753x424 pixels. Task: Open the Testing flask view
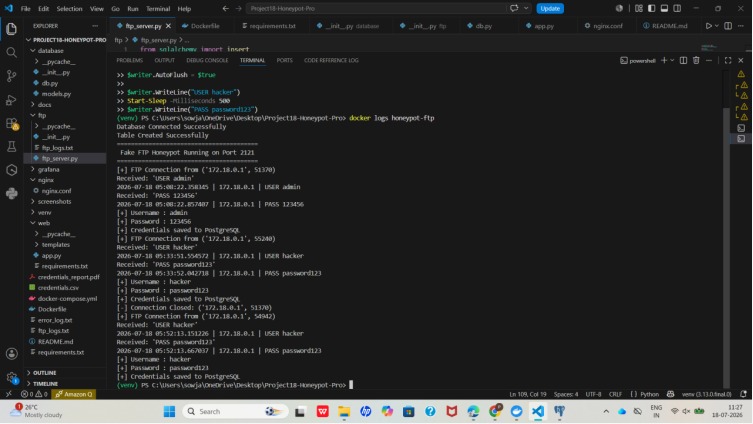tap(12, 146)
